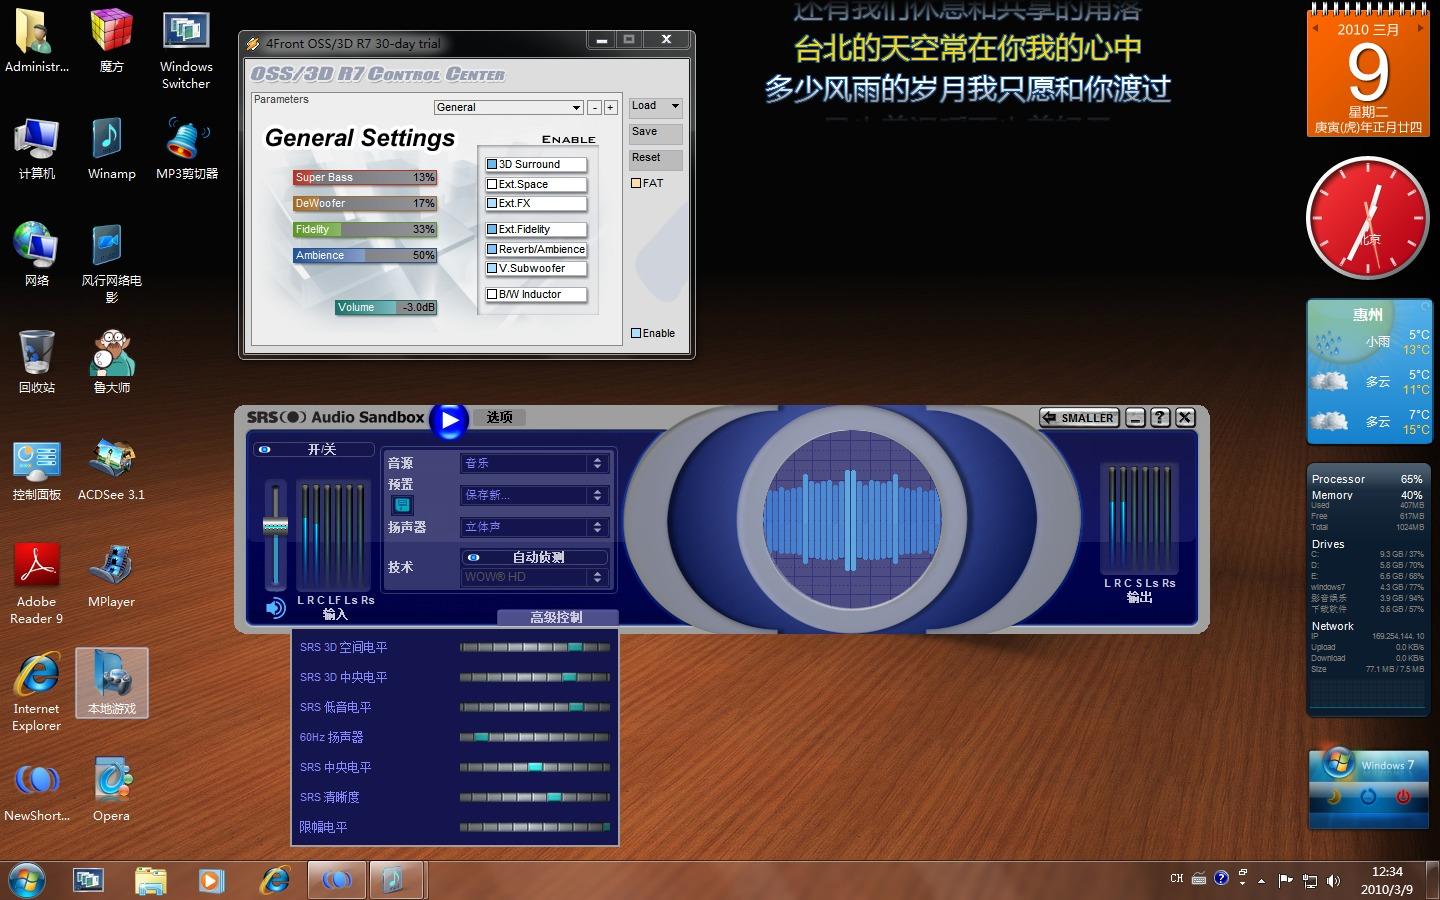Open the 回收站 recycle bin icon
The width and height of the screenshot is (1440, 900).
(x=36, y=362)
